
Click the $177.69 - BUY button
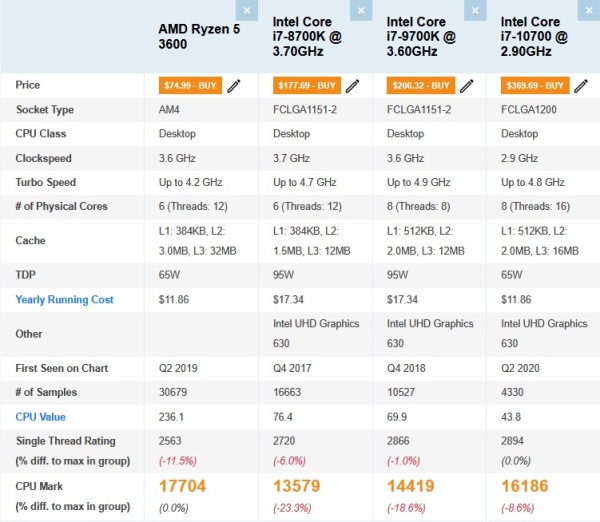307,85
